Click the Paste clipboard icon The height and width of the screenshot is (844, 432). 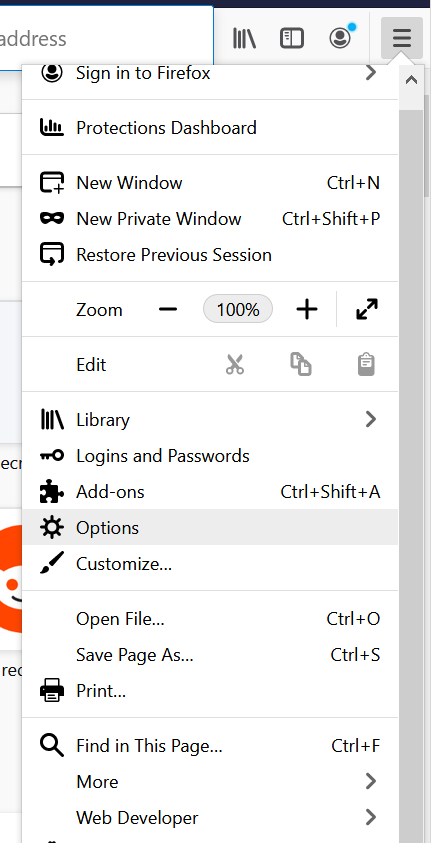point(366,364)
